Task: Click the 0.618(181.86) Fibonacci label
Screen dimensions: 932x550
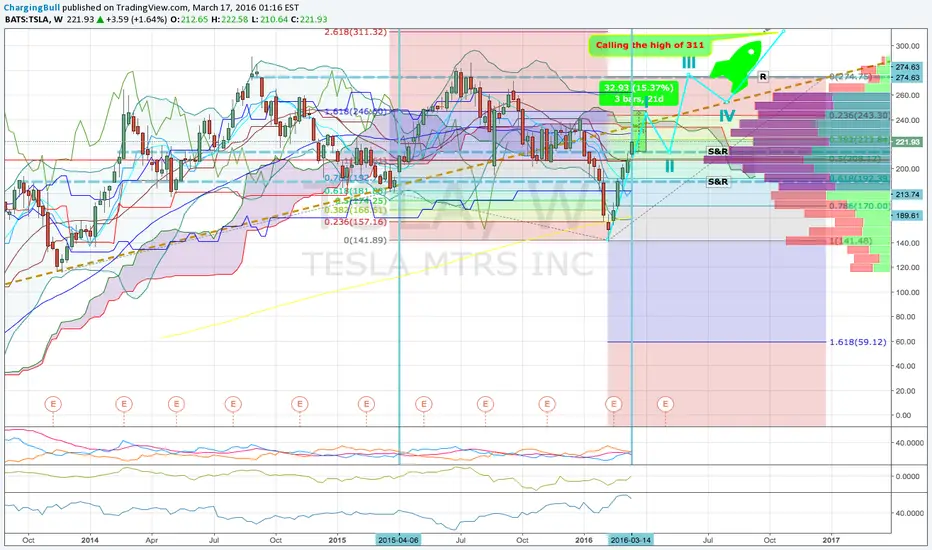Action: point(355,191)
